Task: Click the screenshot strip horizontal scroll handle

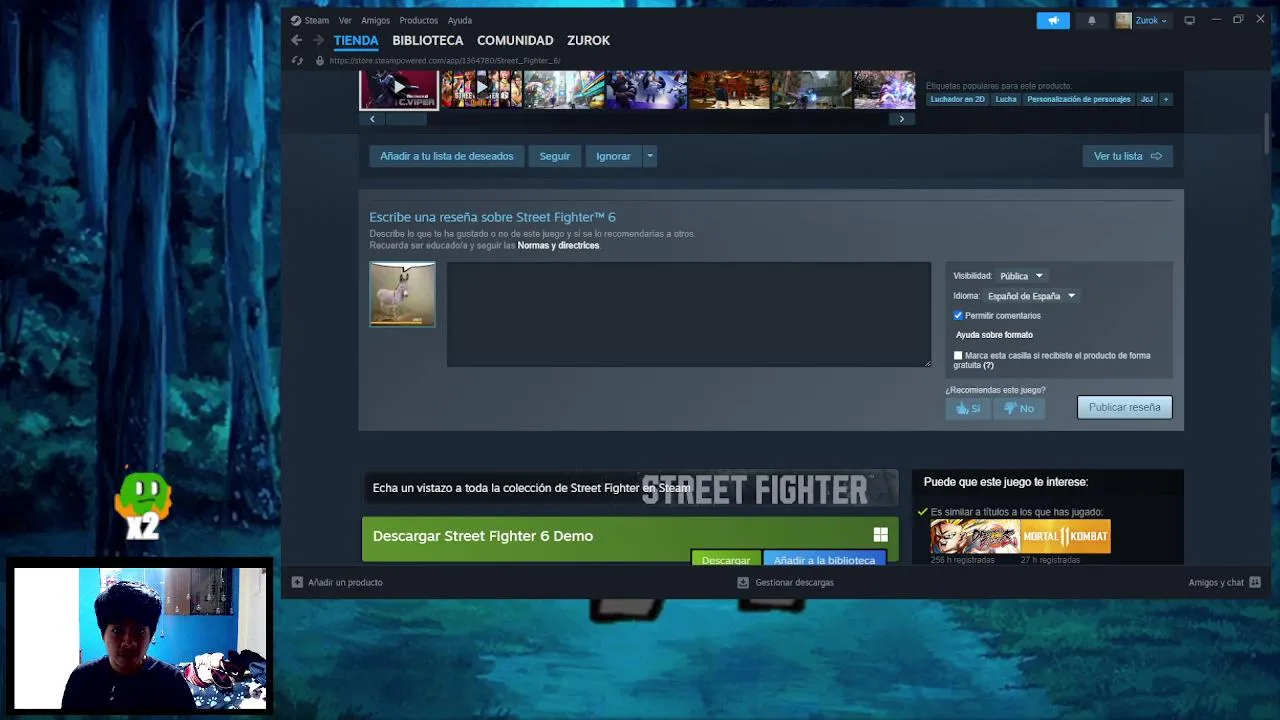Action: 406,119
